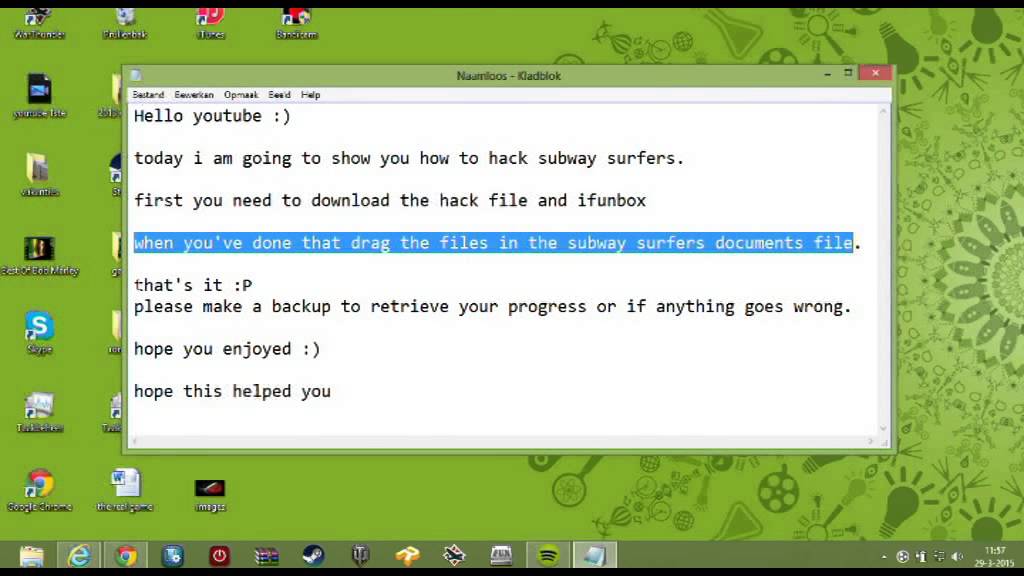Screen dimensions: 1024x576
Task: Select the Best Of Bob Marley desktop icon
Action: (x=39, y=255)
